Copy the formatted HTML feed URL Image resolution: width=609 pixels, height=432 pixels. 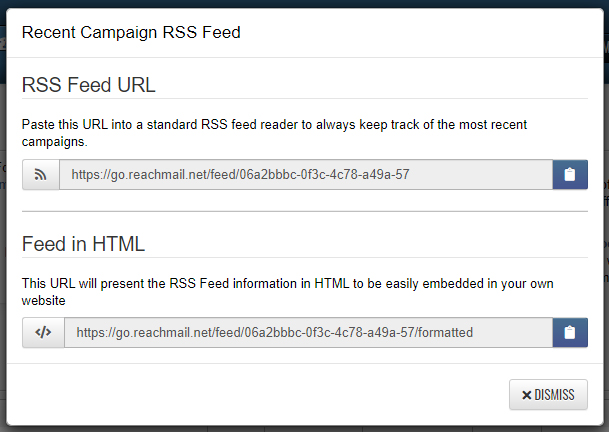coord(570,333)
